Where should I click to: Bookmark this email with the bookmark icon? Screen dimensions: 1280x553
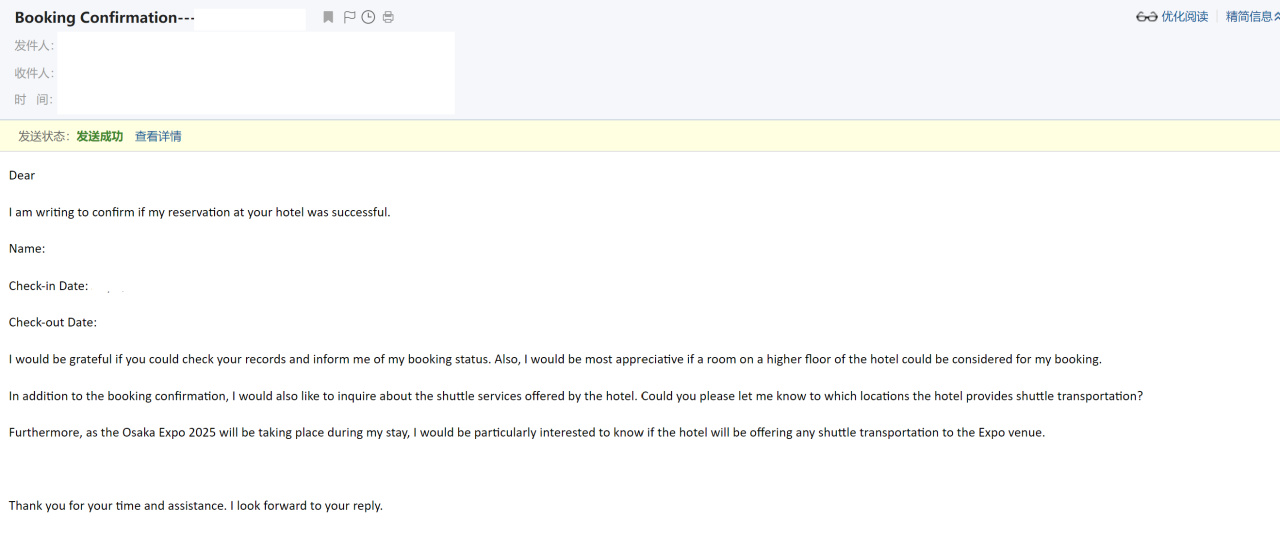point(328,17)
